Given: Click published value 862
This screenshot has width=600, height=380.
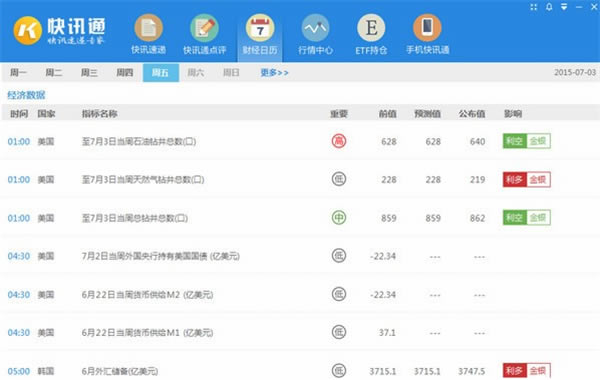Looking at the screenshot, I should pyautogui.click(x=478, y=218).
